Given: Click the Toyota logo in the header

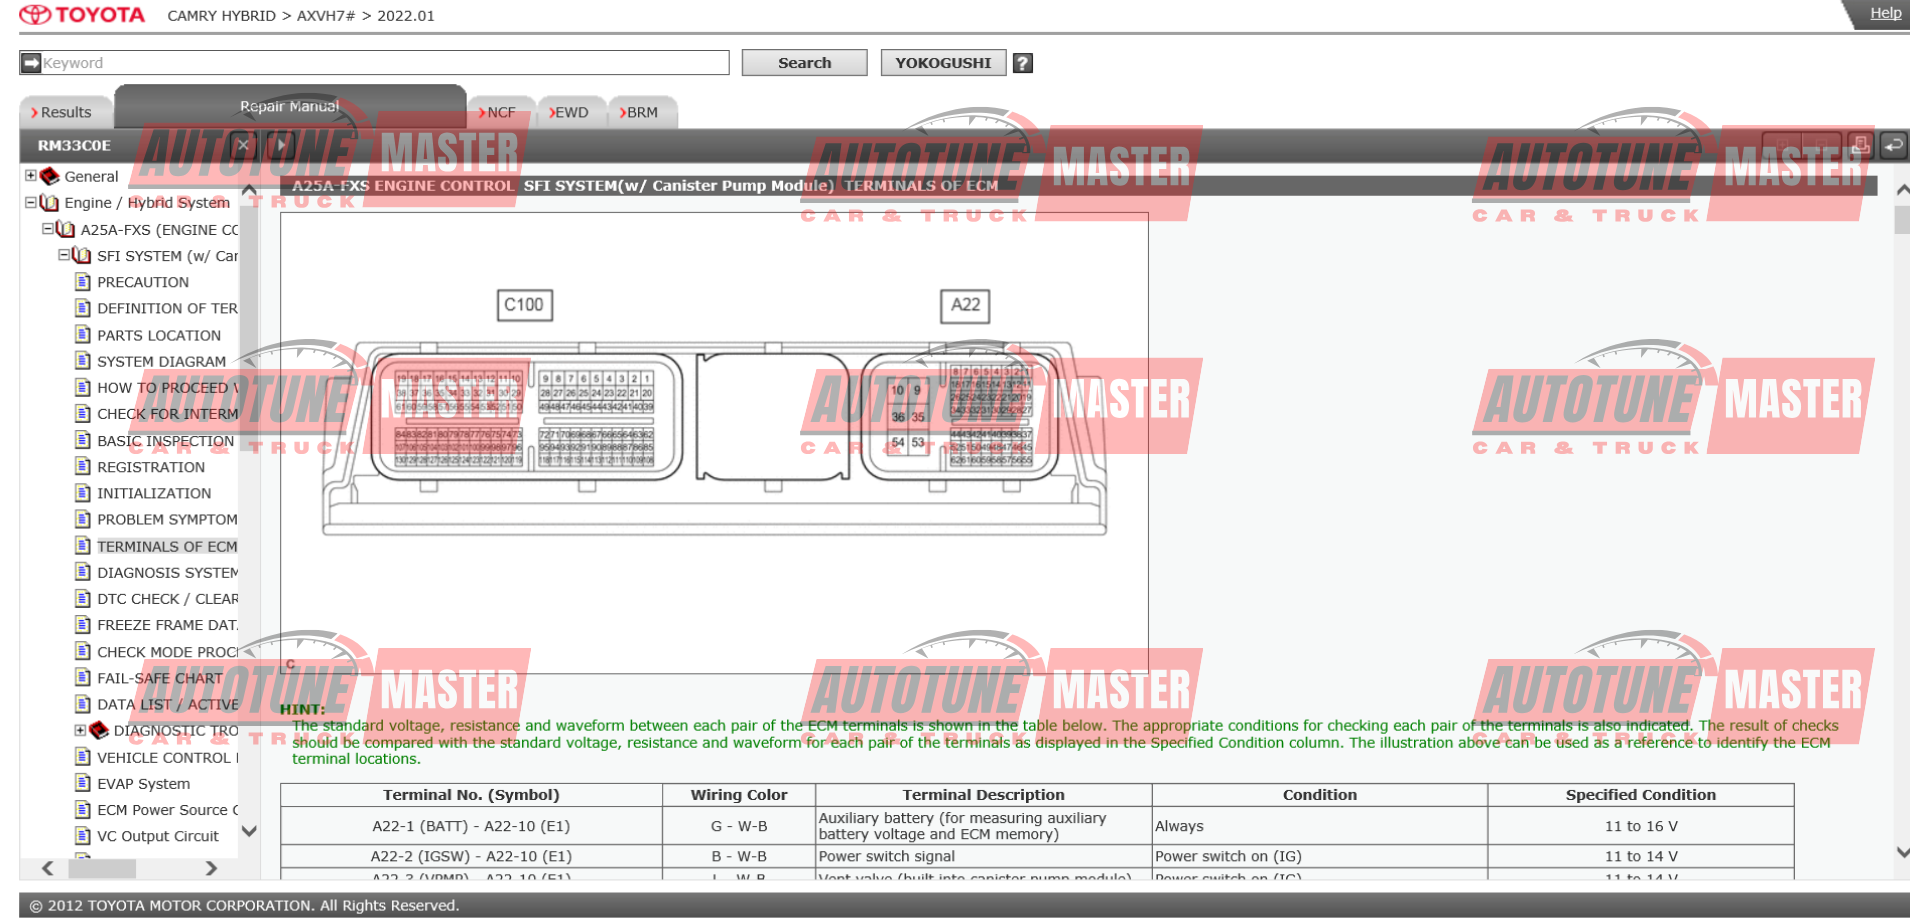Looking at the screenshot, I should coord(83,15).
